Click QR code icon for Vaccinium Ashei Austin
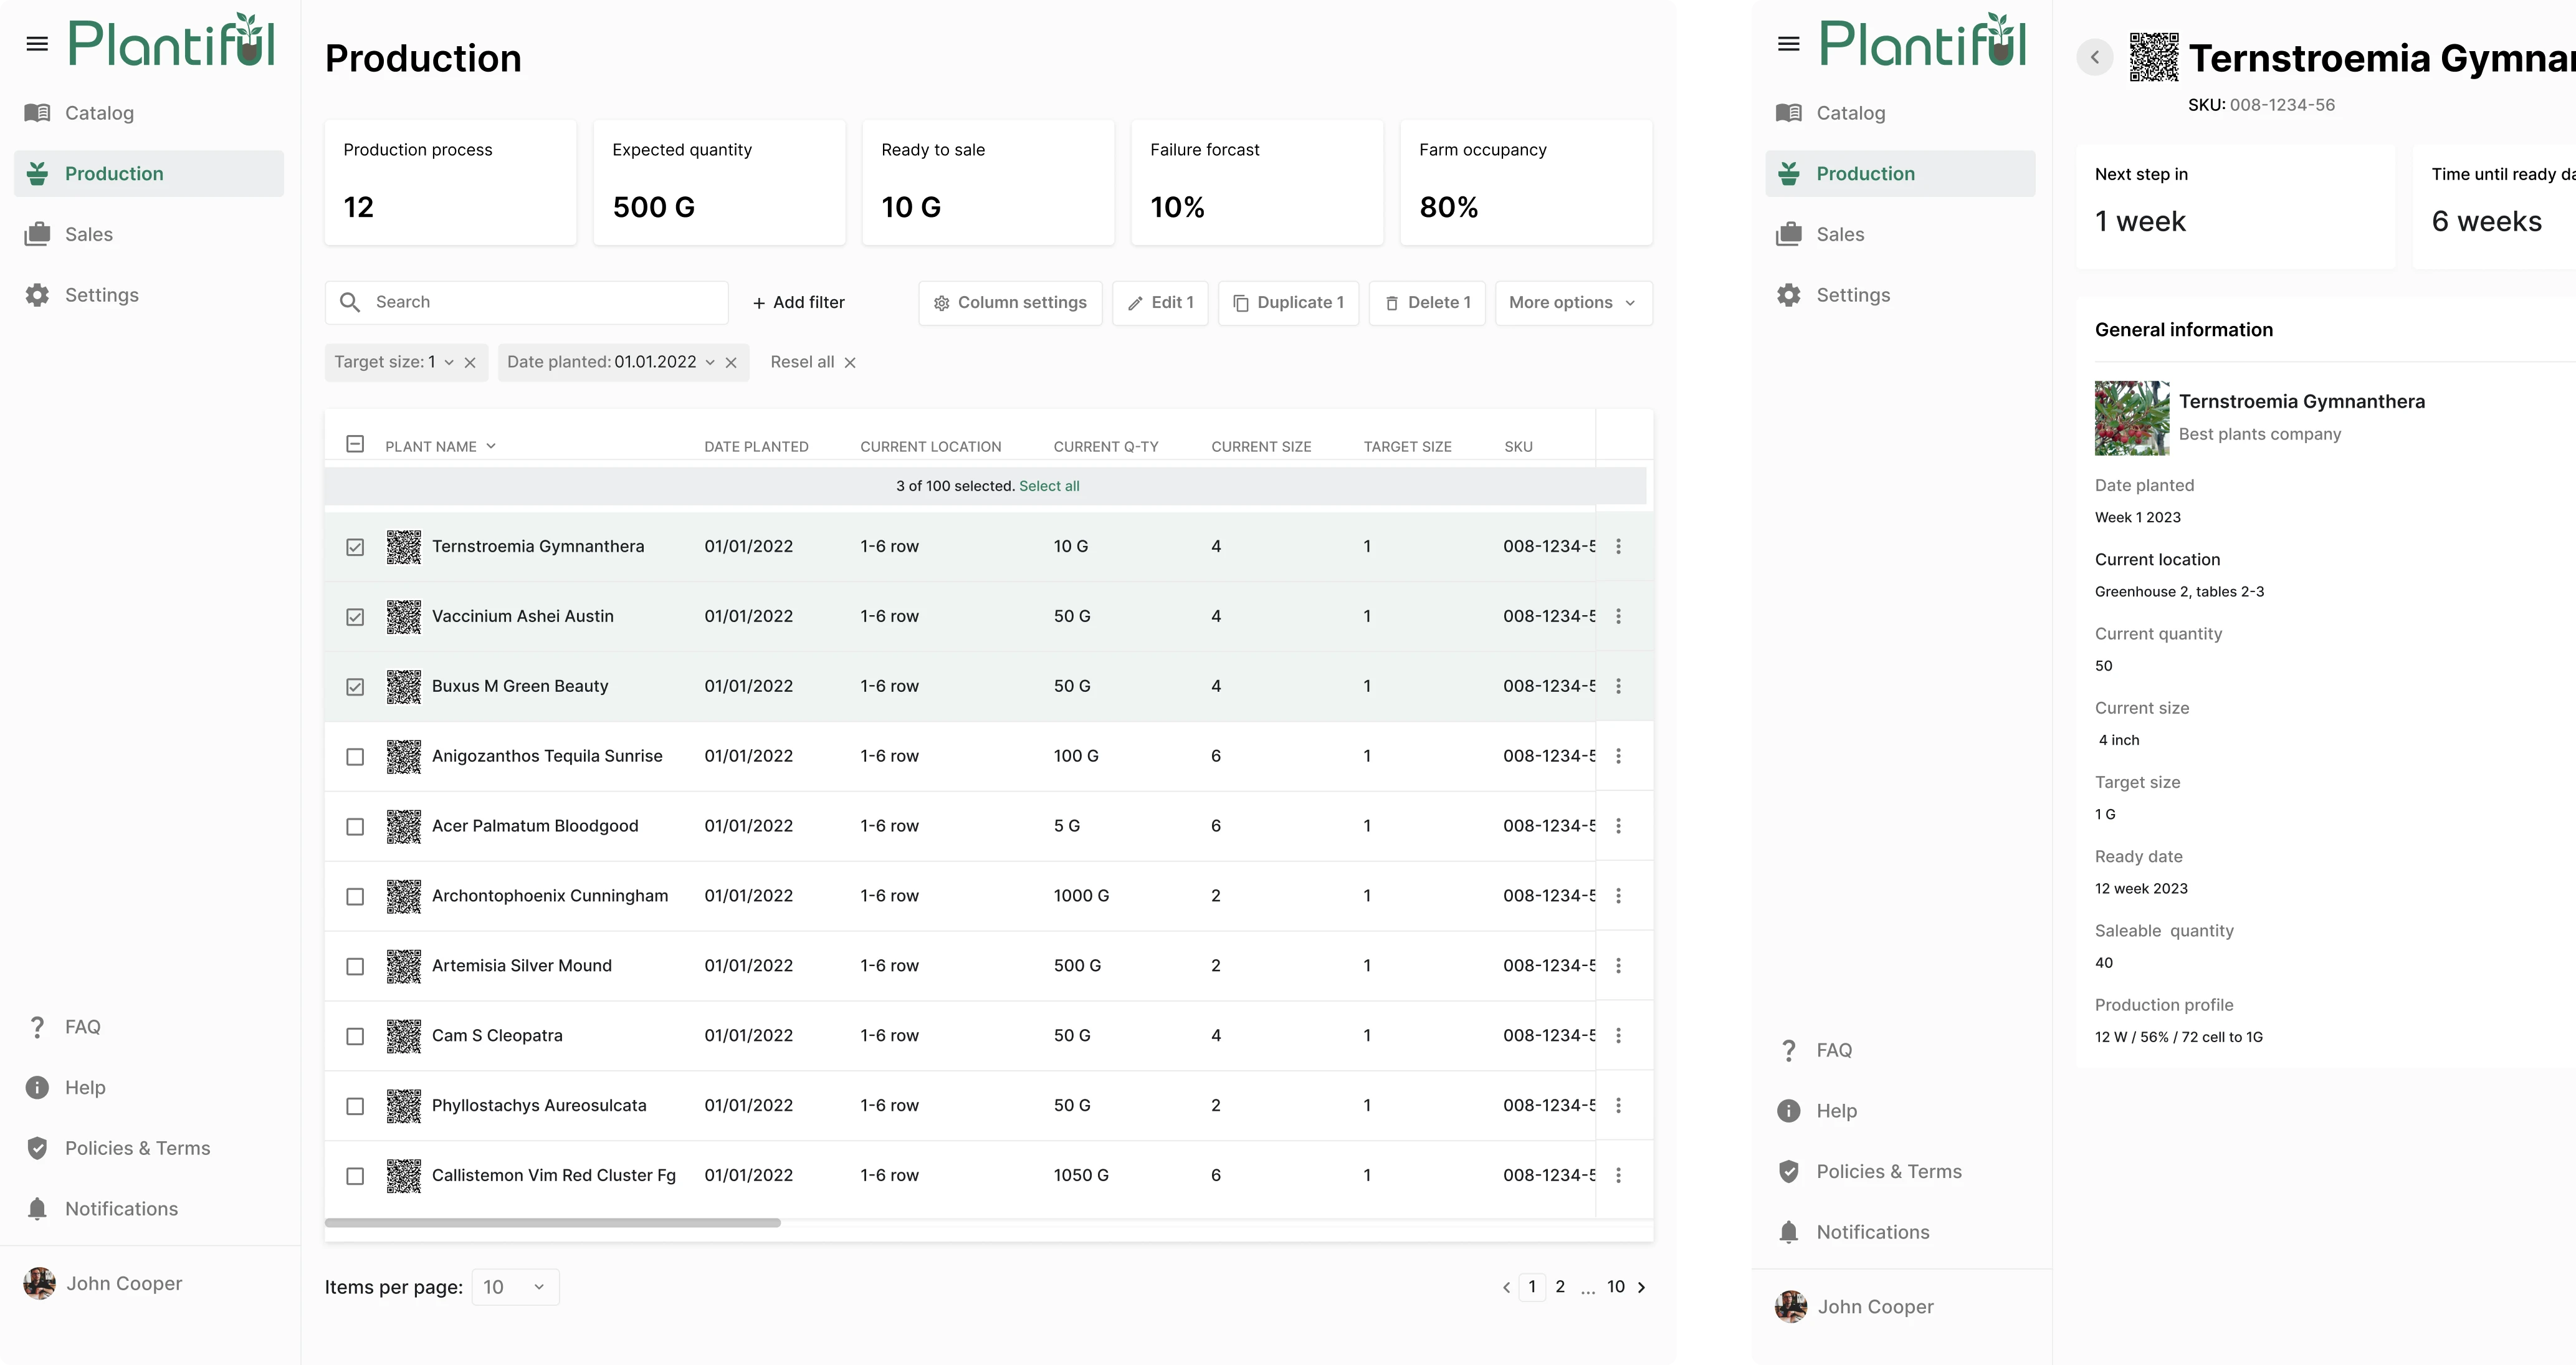 [404, 617]
